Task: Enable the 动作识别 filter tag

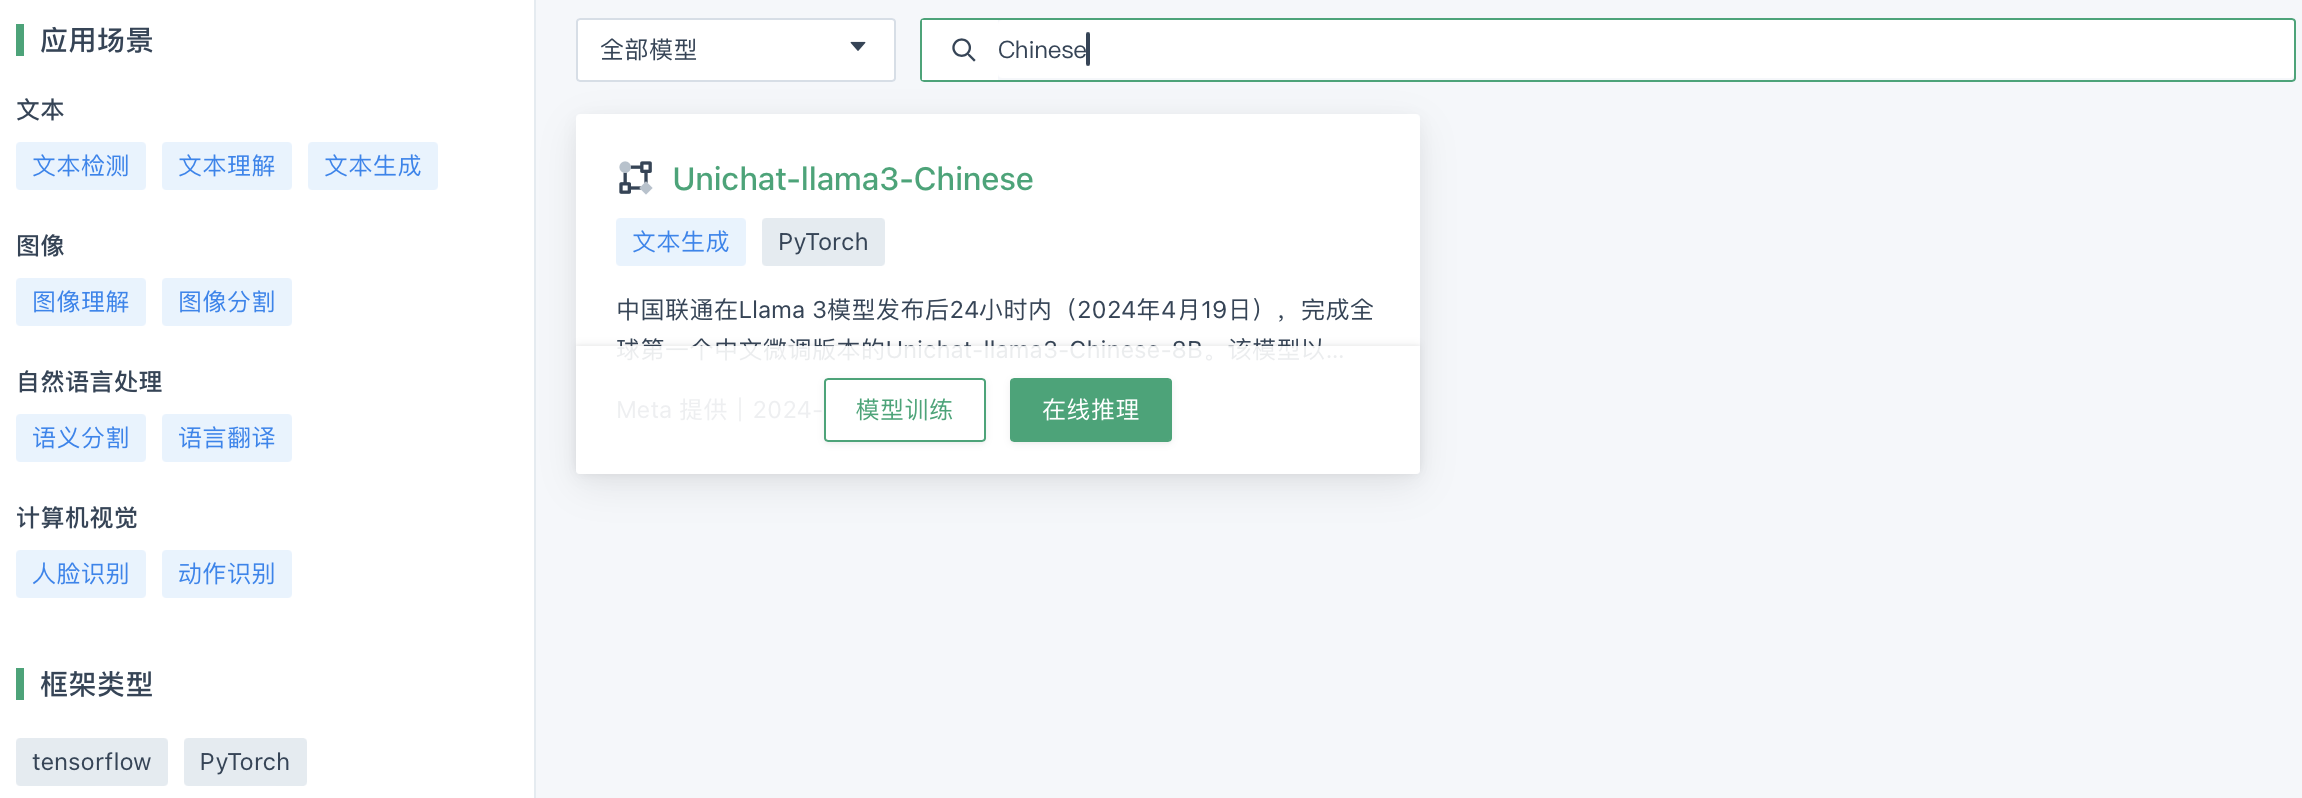Action: [x=227, y=574]
